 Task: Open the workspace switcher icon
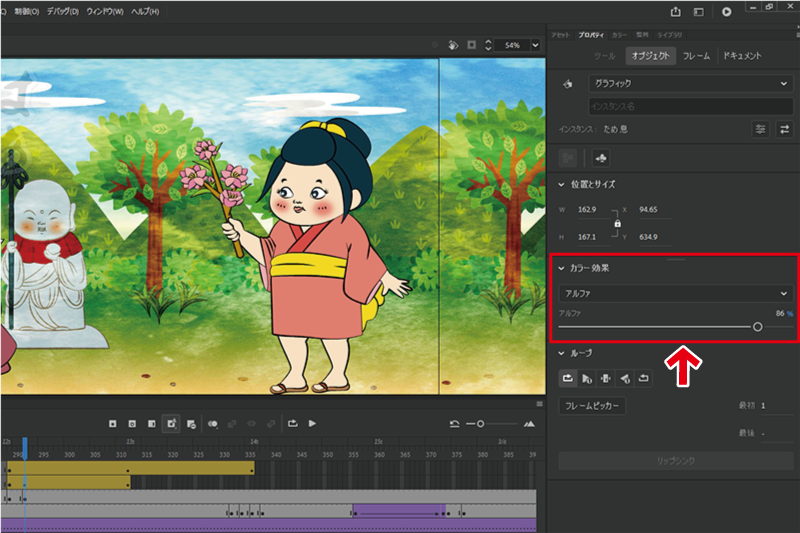700,11
